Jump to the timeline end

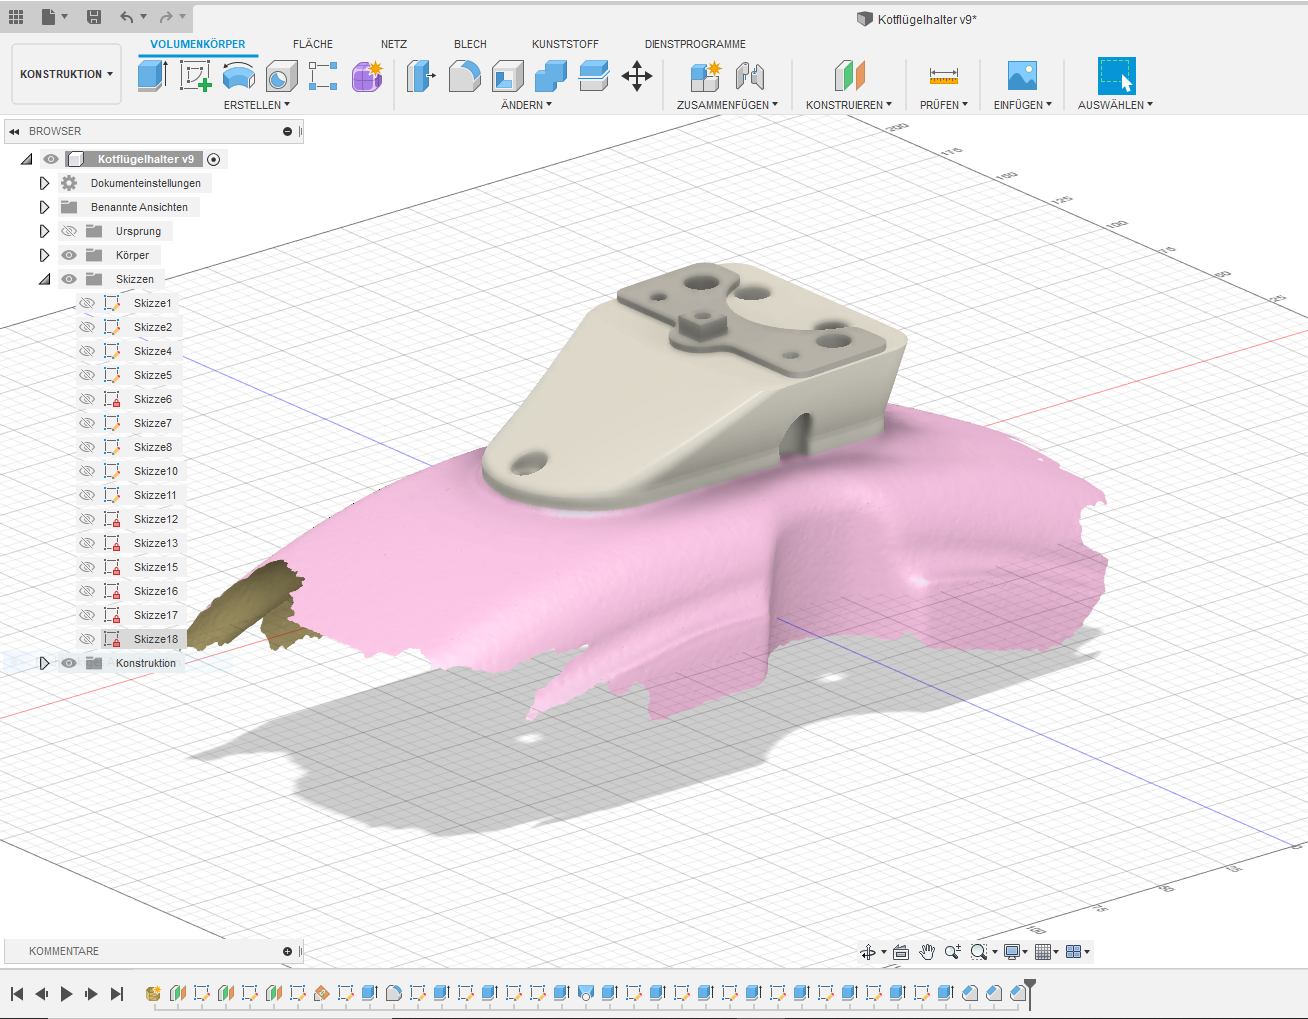click(x=117, y=994)
